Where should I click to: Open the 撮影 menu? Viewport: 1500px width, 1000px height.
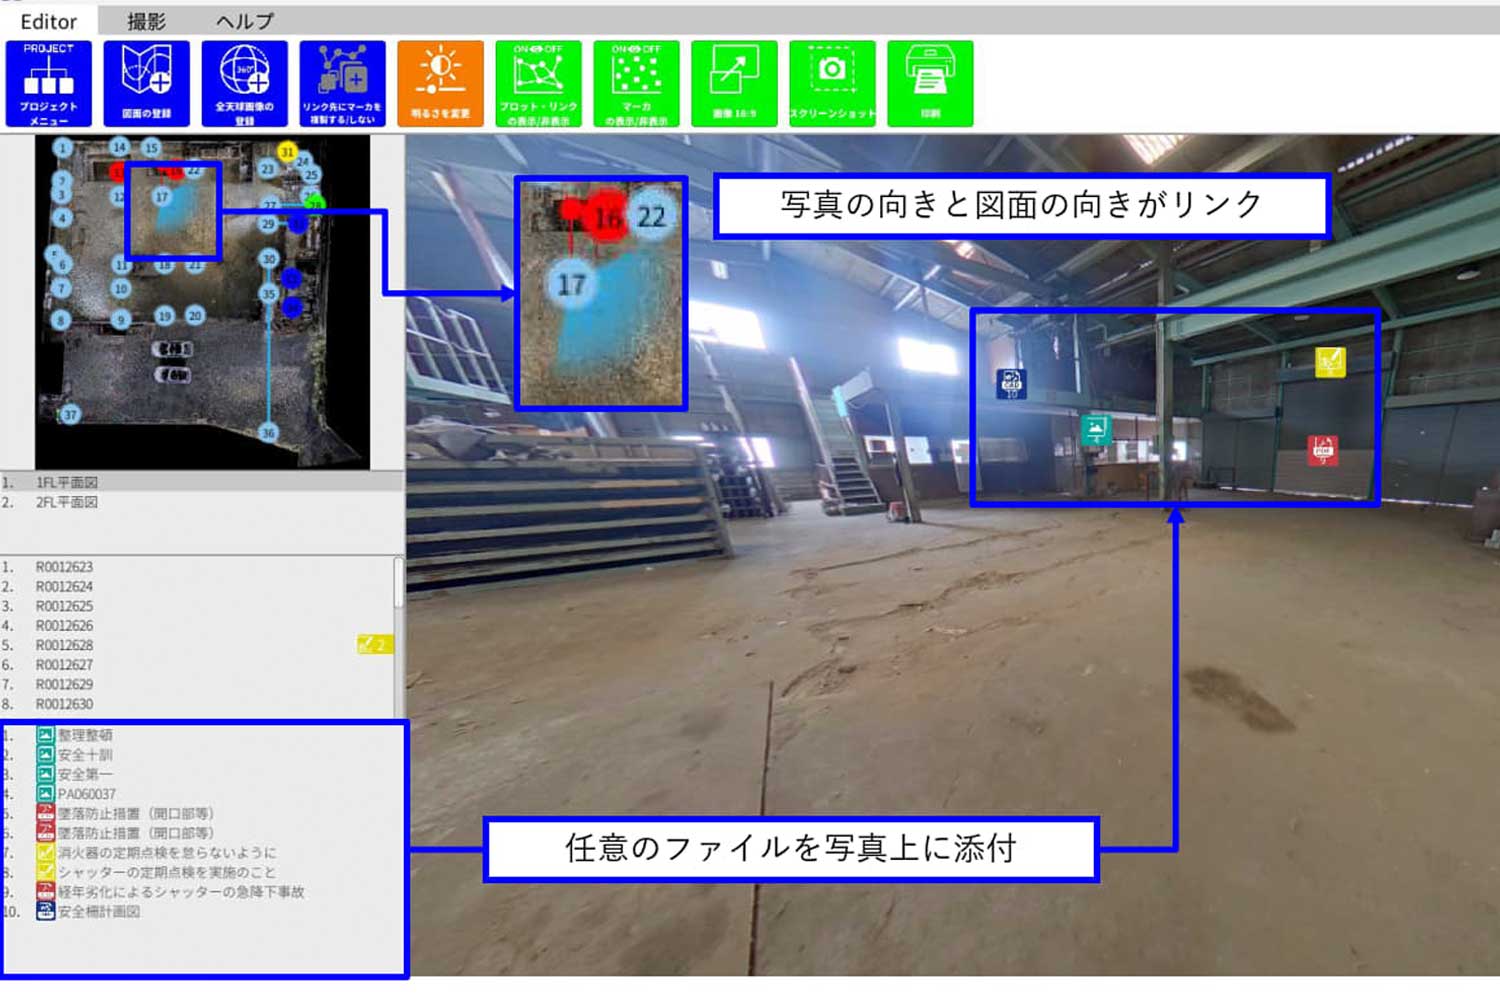click(146, 21)
